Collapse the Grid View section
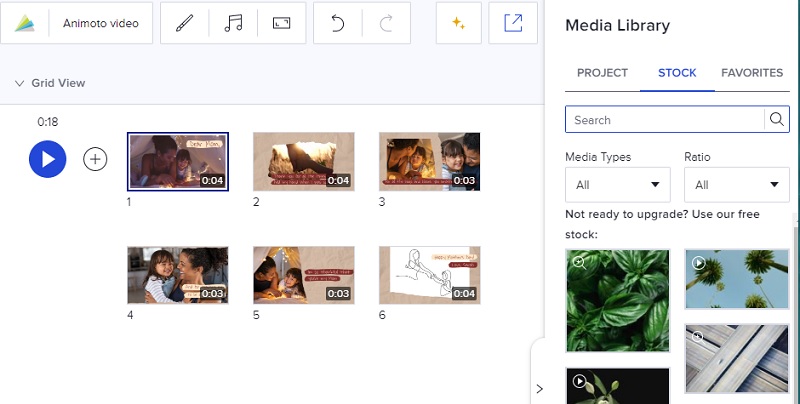 click(19, 84)
